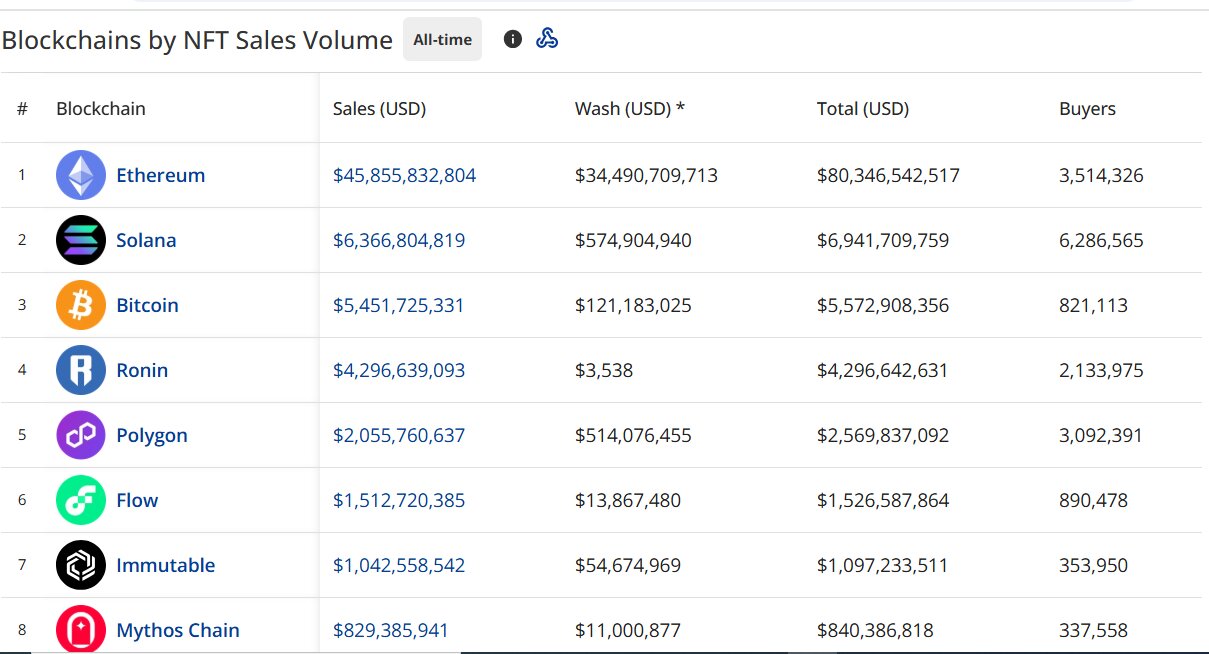Select Bitcoin wash value $121,183,025
Viewport: 1209px width, 654px height.
(x=633, y=305)
